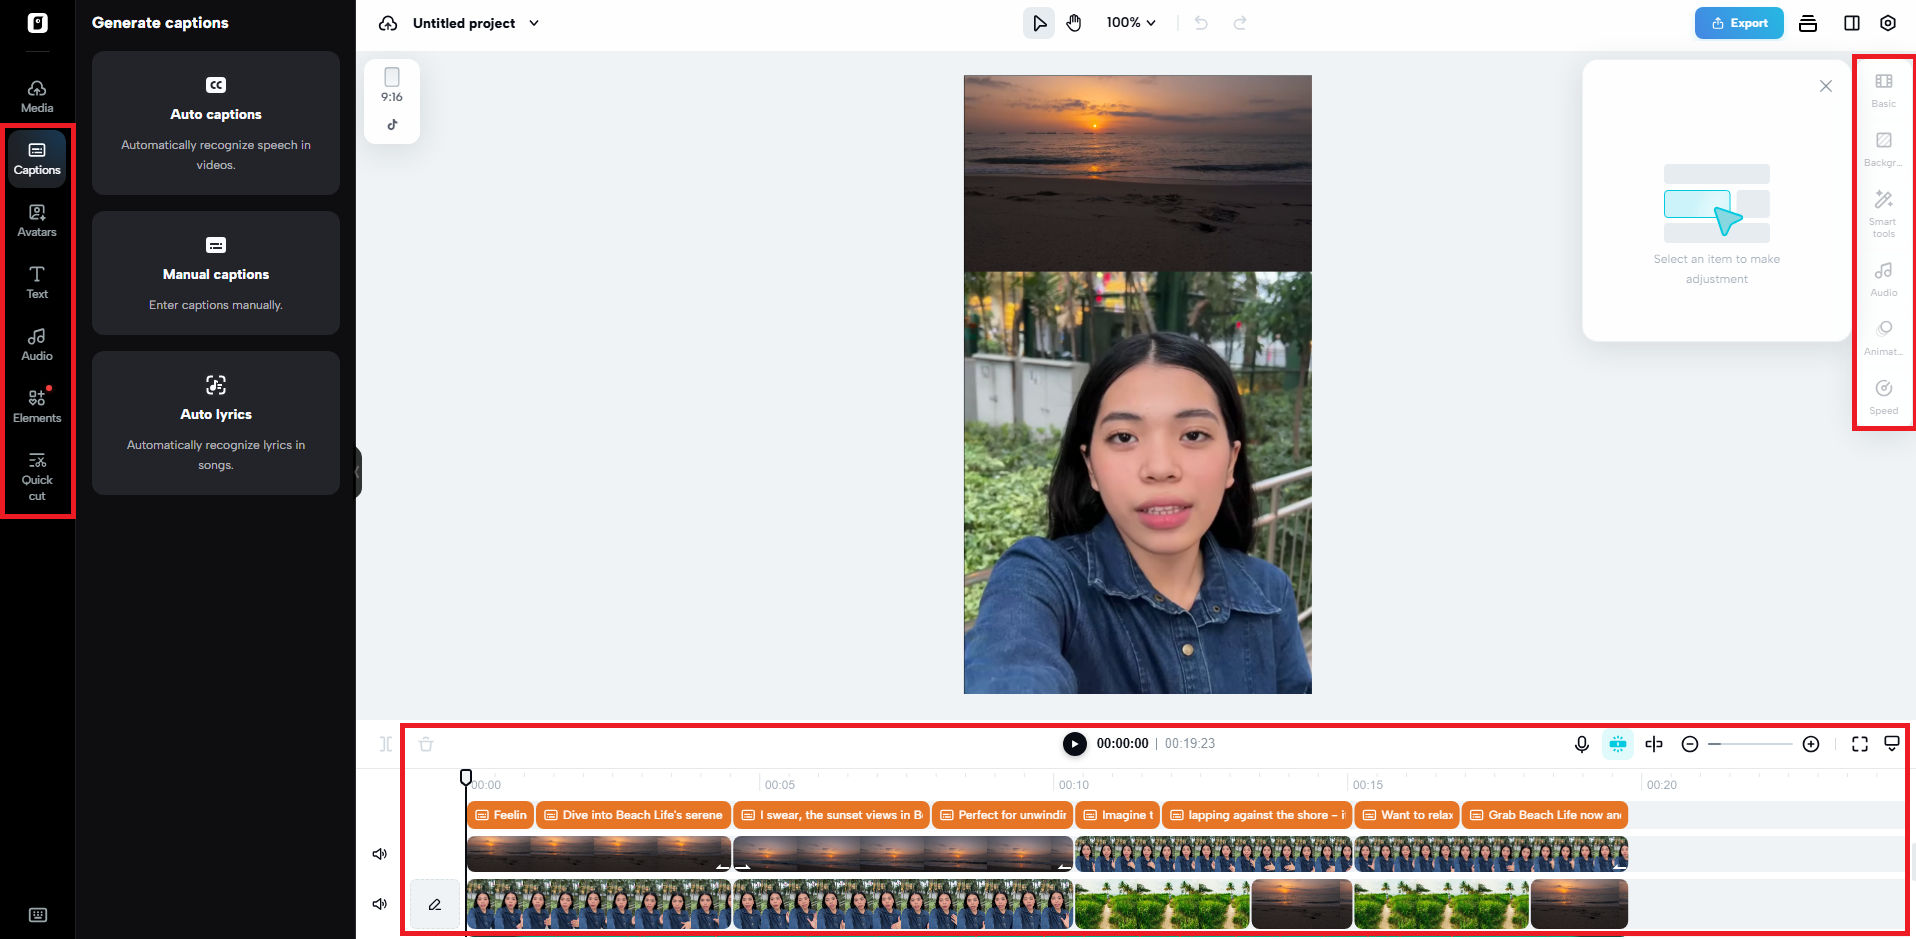The image size is (1916, 939).
Task: Expand the 100% zoom level dropdown
Action: (x=1130, y=22)
